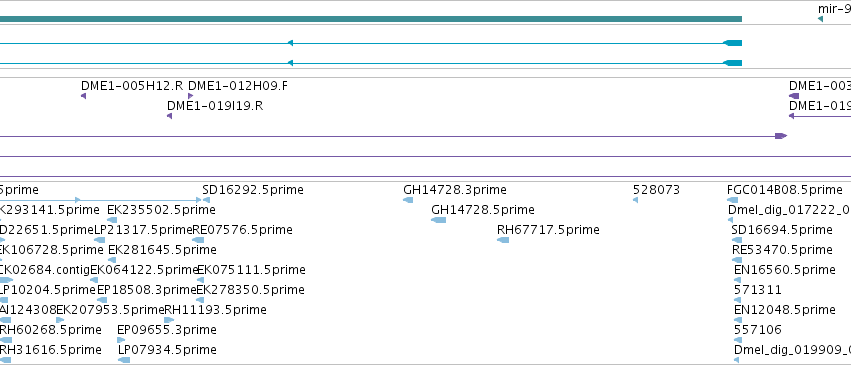851x365 pixels.
Task: Select the GH14728.5prime EST feature block
Action: 439,220
